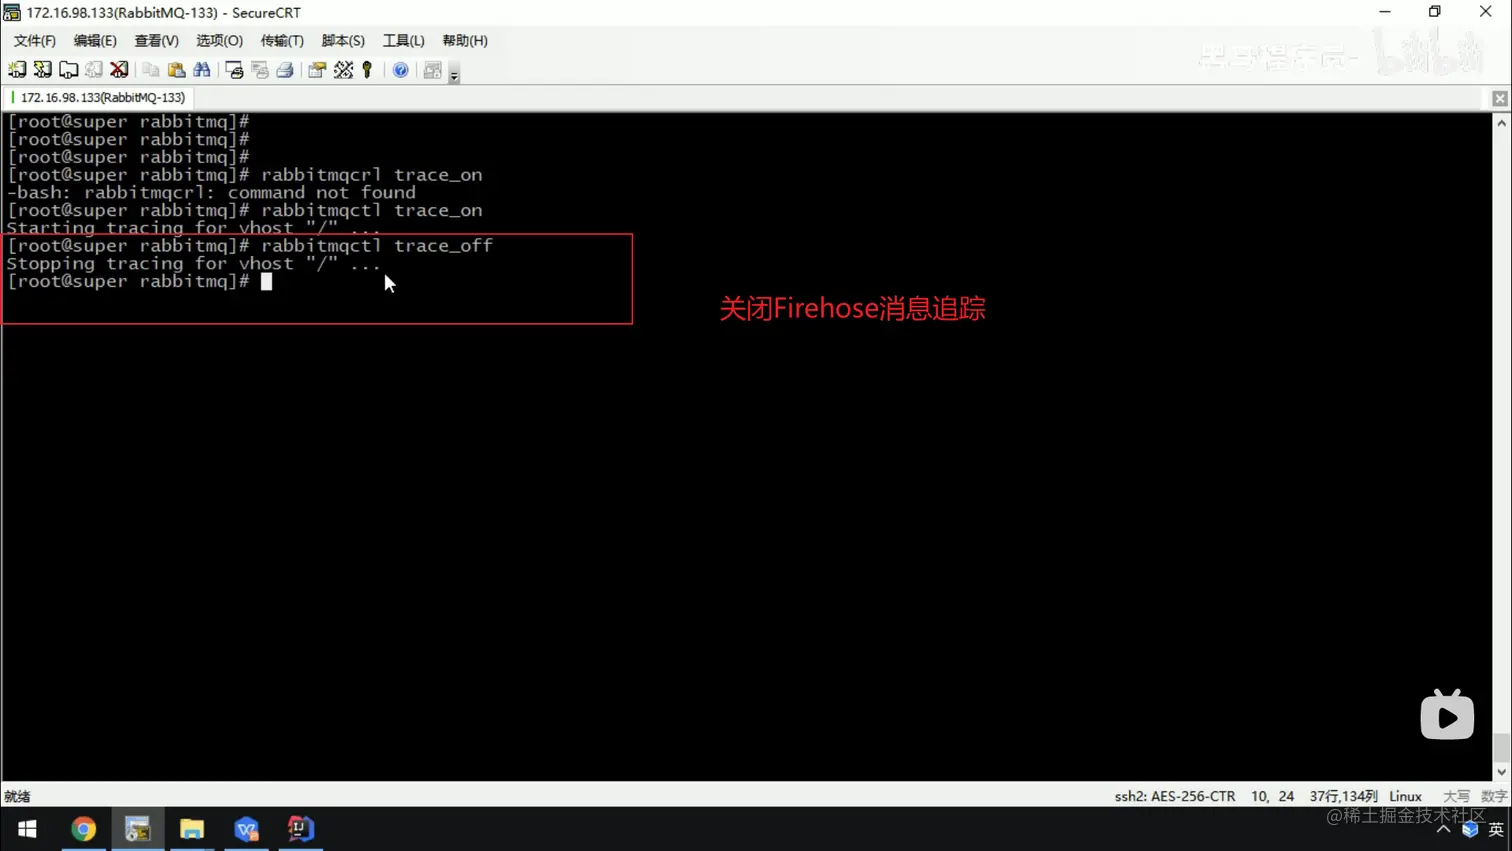Click the 'Stopping tracing for vhost' output line
The width and height of the screenshot is (1512, 851).
(193, 264)
